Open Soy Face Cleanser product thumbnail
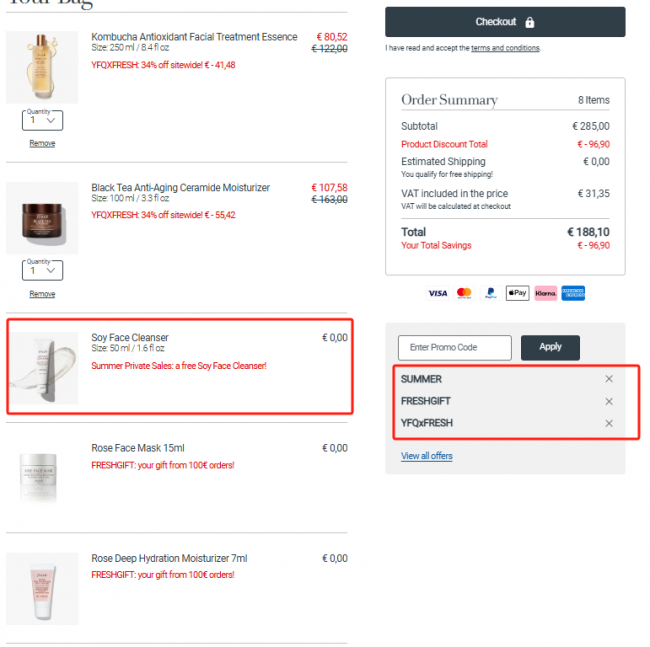This screenshot has width=650, height=647. [44, 368]
